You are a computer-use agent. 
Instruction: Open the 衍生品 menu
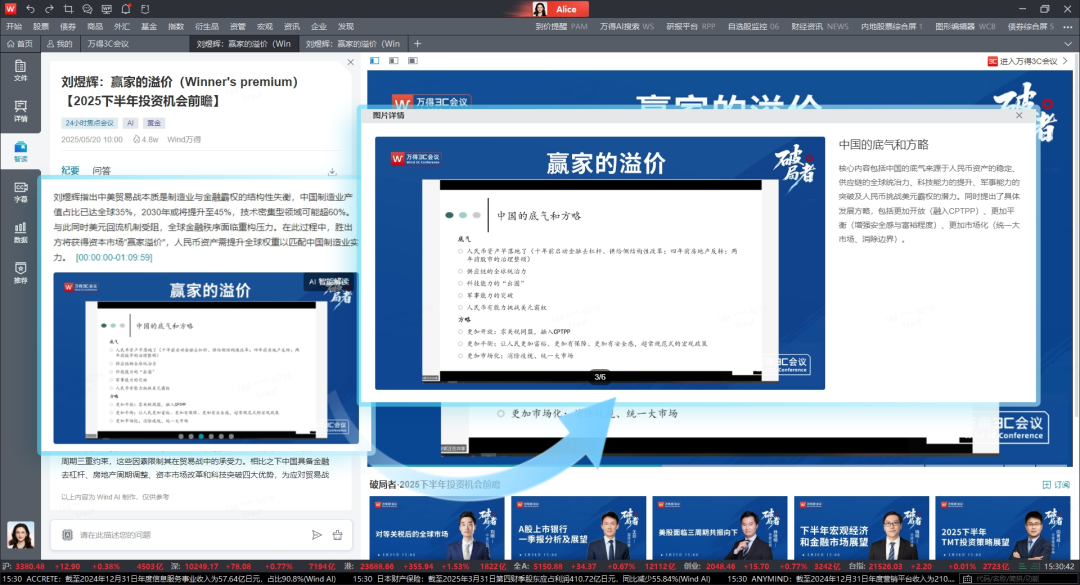point(207,26)
